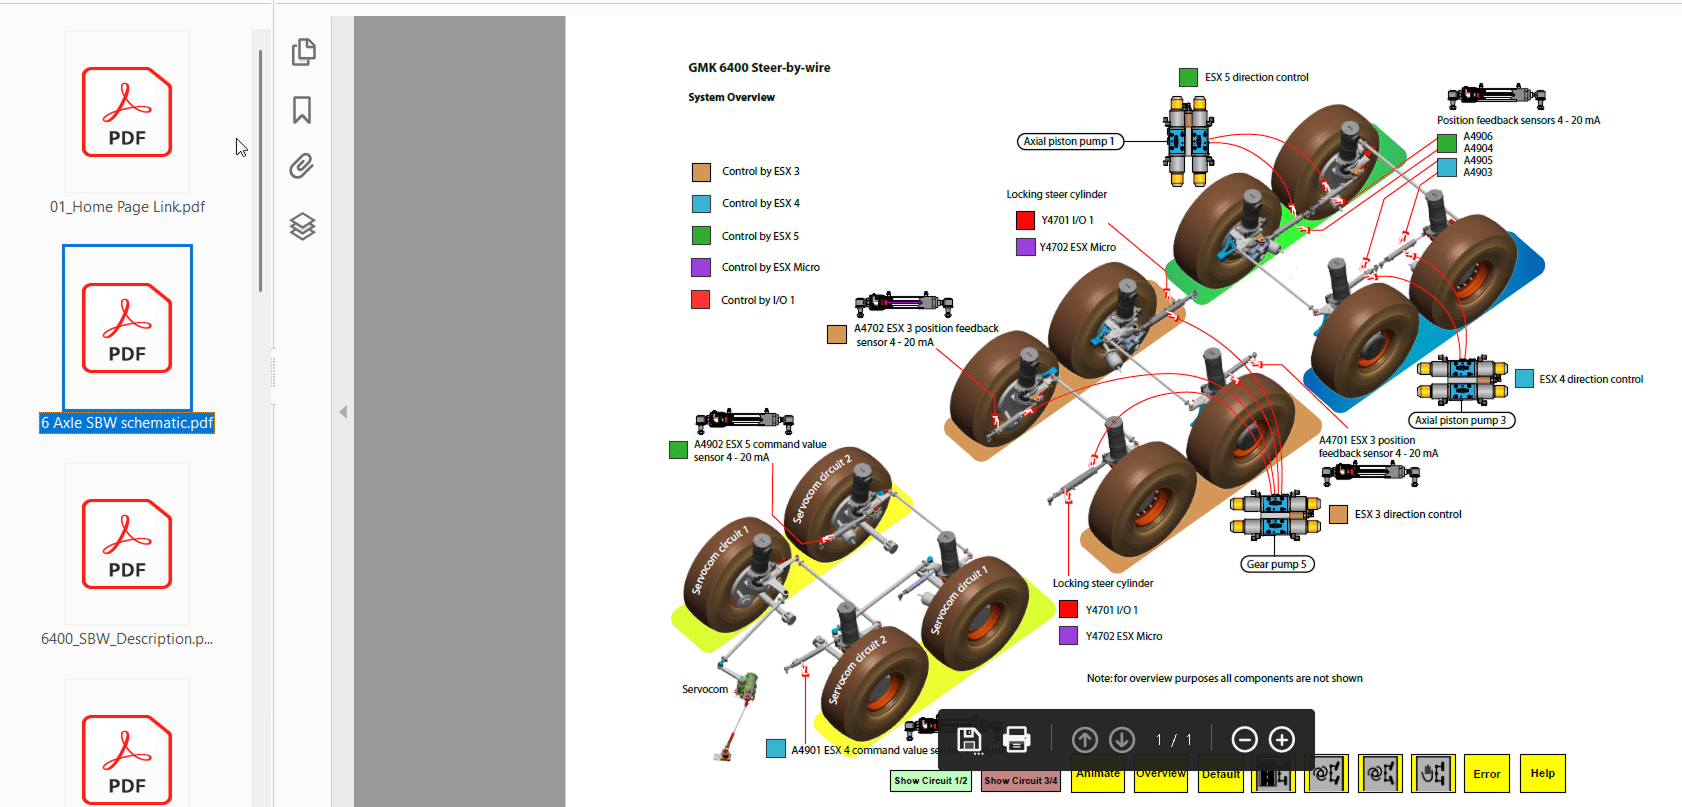Go to previous page with up arrow
The image size is (1682, 807).
tap(1085, 740)
